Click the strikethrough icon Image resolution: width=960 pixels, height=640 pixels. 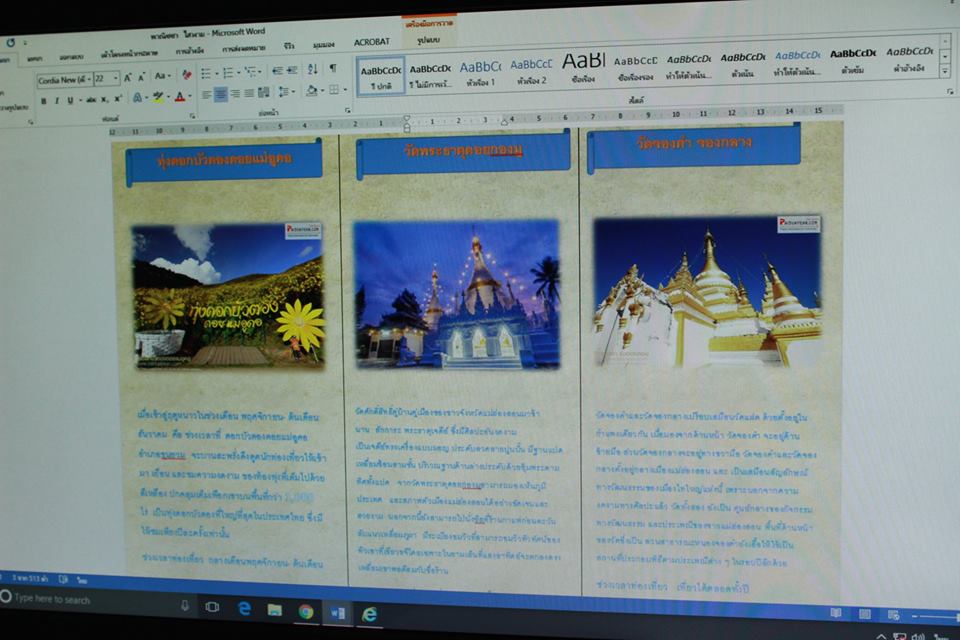(x=90, y=100)
